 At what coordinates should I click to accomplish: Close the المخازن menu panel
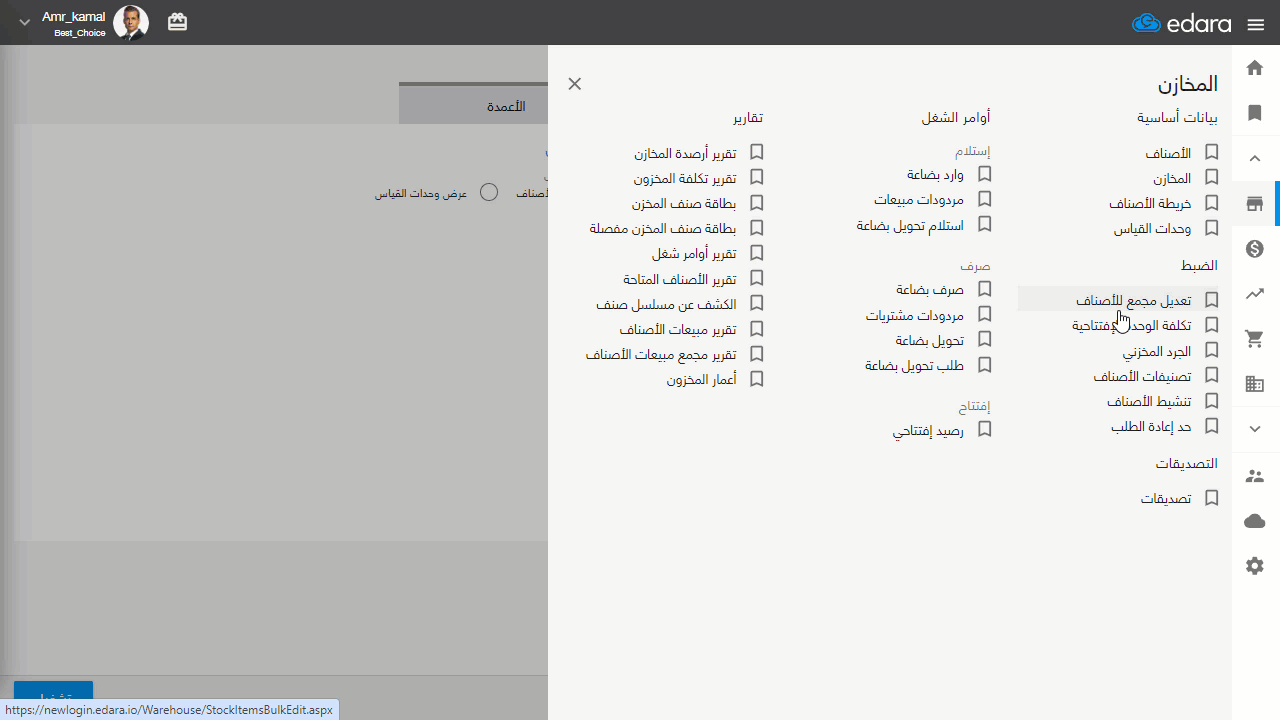(x=575, y=84)
